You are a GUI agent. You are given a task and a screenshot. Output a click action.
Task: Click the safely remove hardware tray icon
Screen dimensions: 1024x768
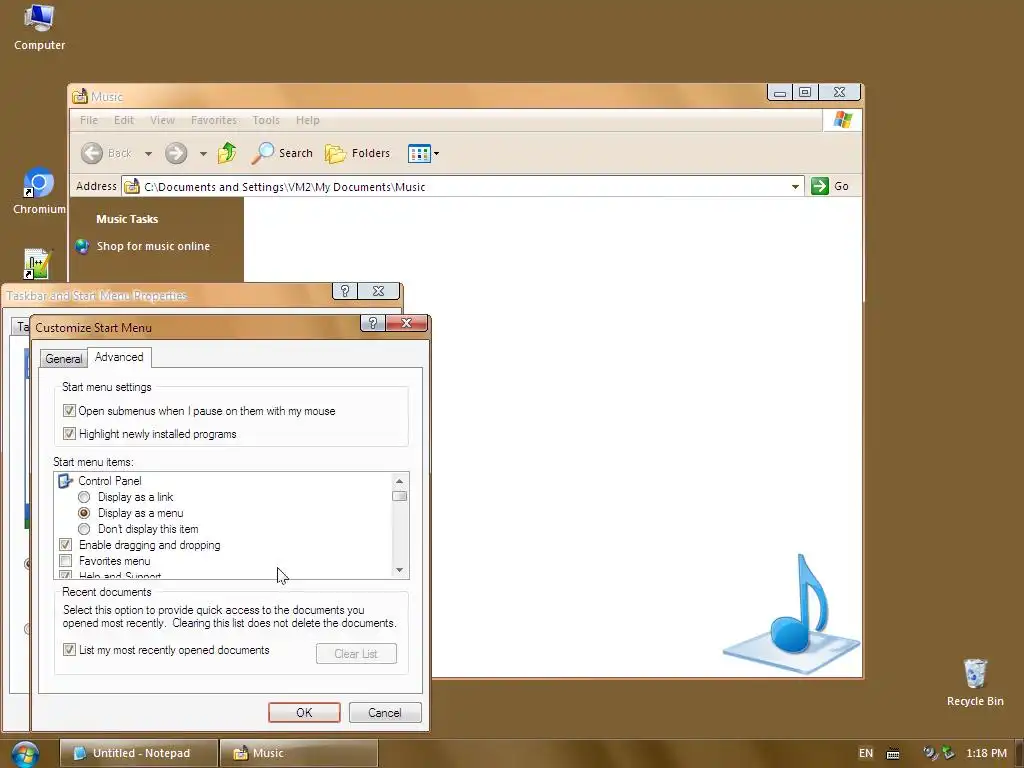point(948,753)
